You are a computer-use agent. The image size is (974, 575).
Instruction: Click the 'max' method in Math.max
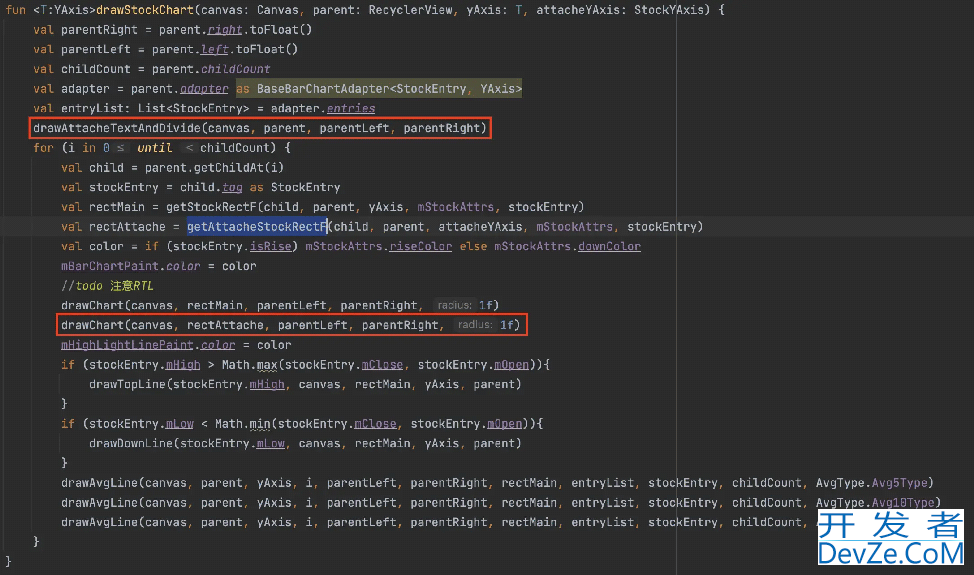tap(266, 365)
